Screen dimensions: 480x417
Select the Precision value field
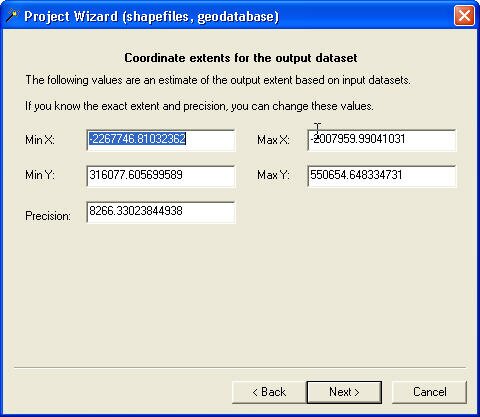161,212
